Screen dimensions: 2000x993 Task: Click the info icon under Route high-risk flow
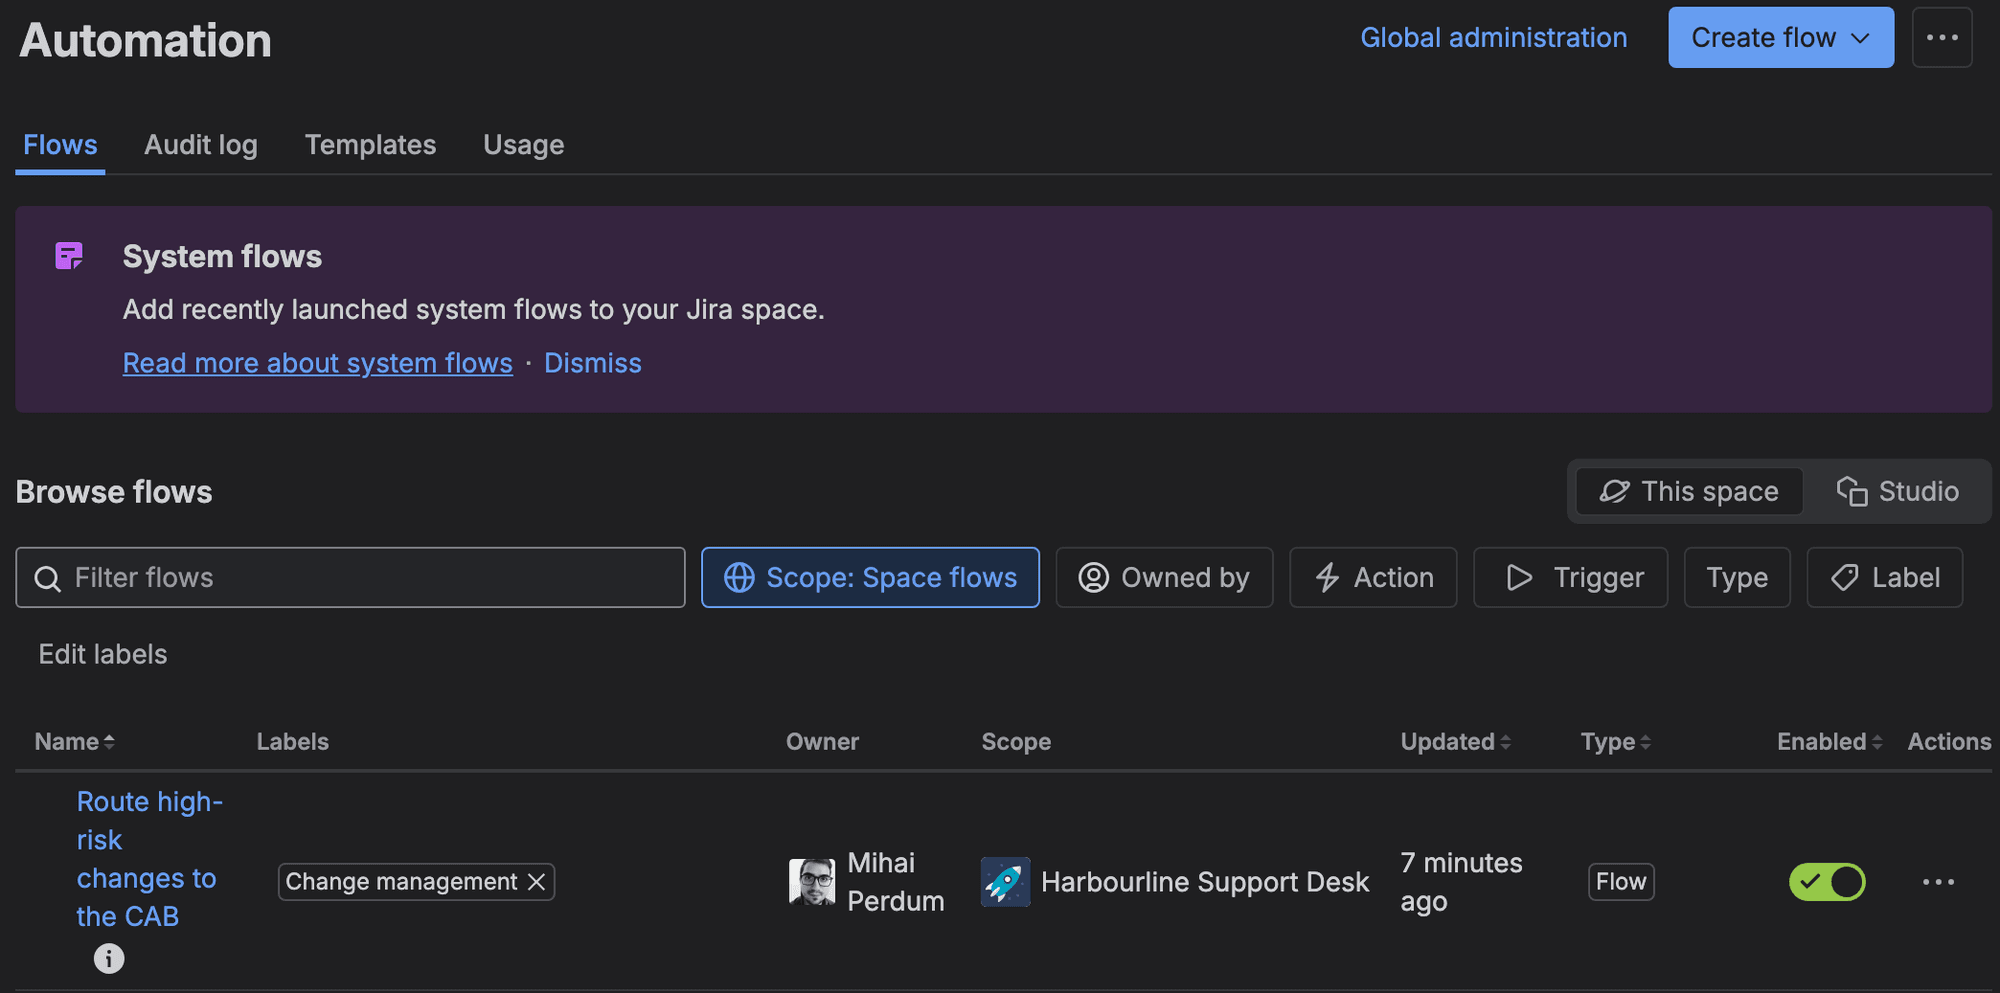(x=109, y=959)
